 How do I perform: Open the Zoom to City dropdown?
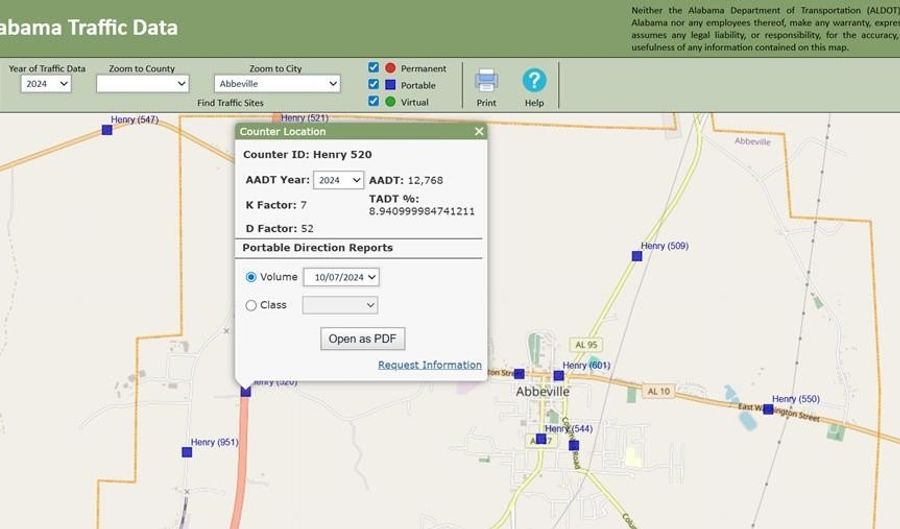coord(277,84)
